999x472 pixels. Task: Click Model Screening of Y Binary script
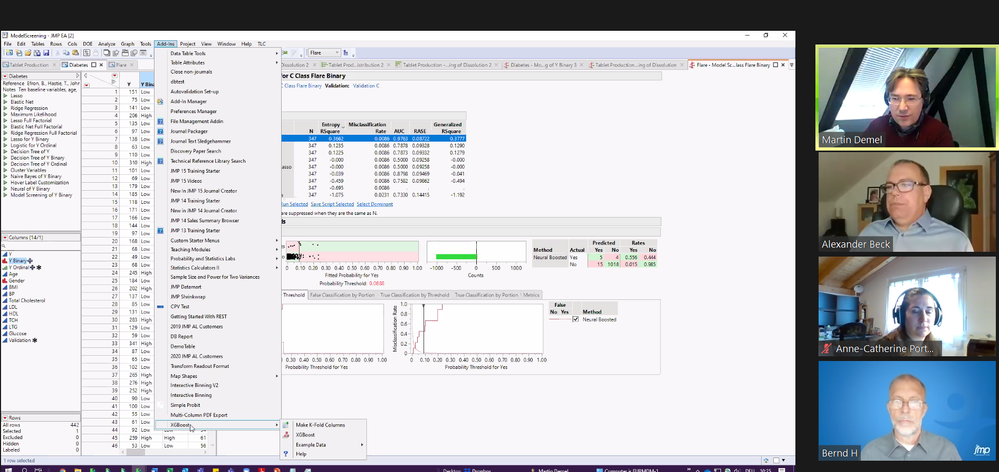coord(41,195)
